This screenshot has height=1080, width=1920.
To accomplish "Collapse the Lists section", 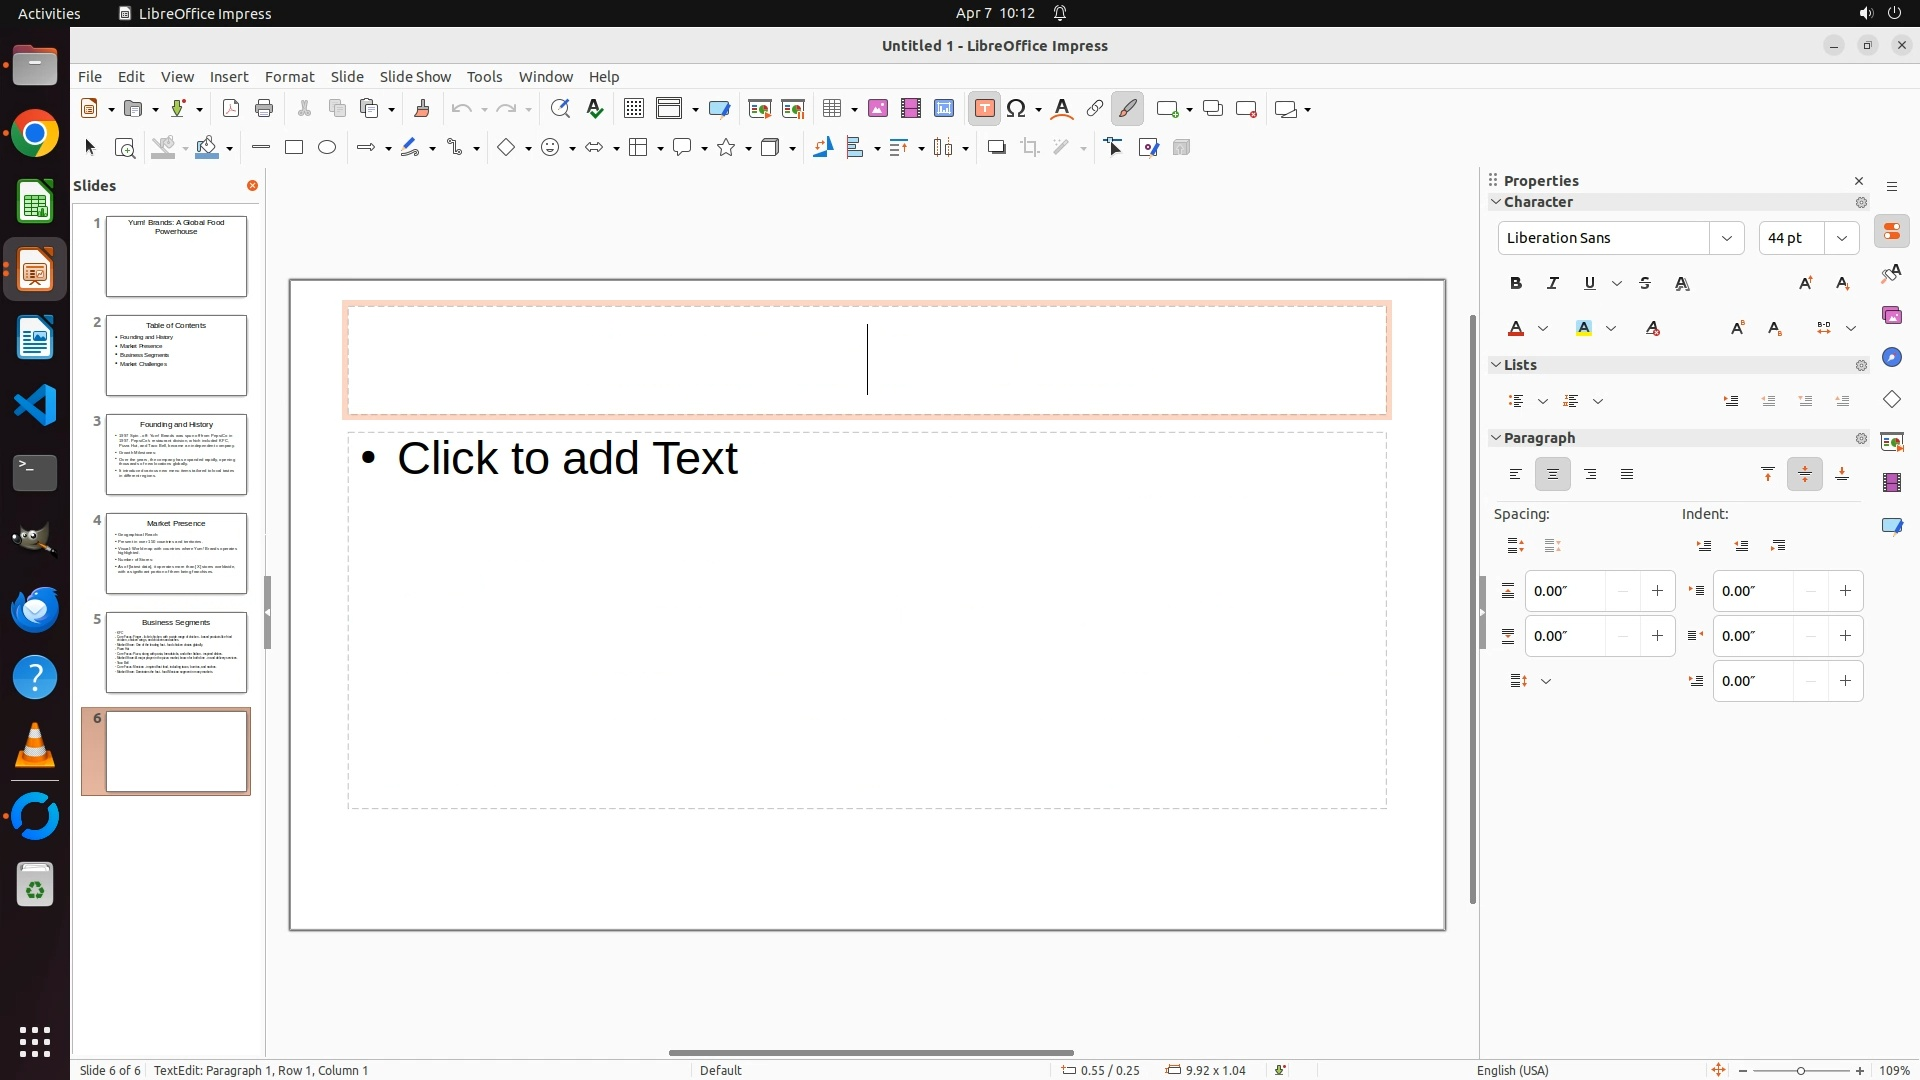I will (x=1497, y=365).
